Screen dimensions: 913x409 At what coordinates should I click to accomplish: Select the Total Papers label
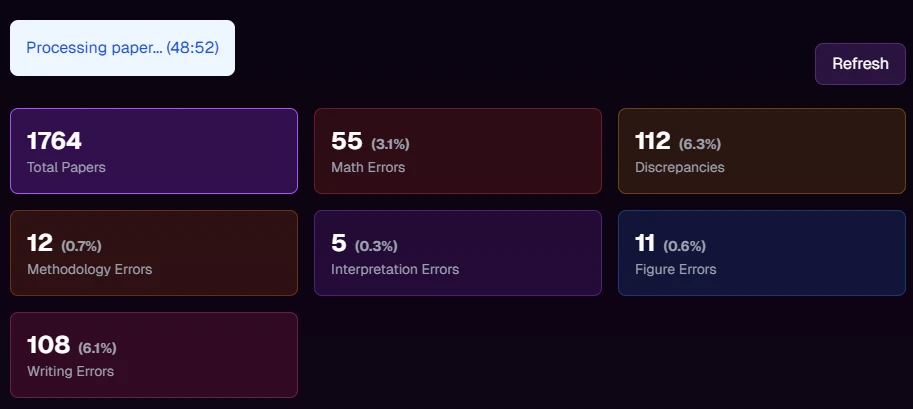(66, 167)
